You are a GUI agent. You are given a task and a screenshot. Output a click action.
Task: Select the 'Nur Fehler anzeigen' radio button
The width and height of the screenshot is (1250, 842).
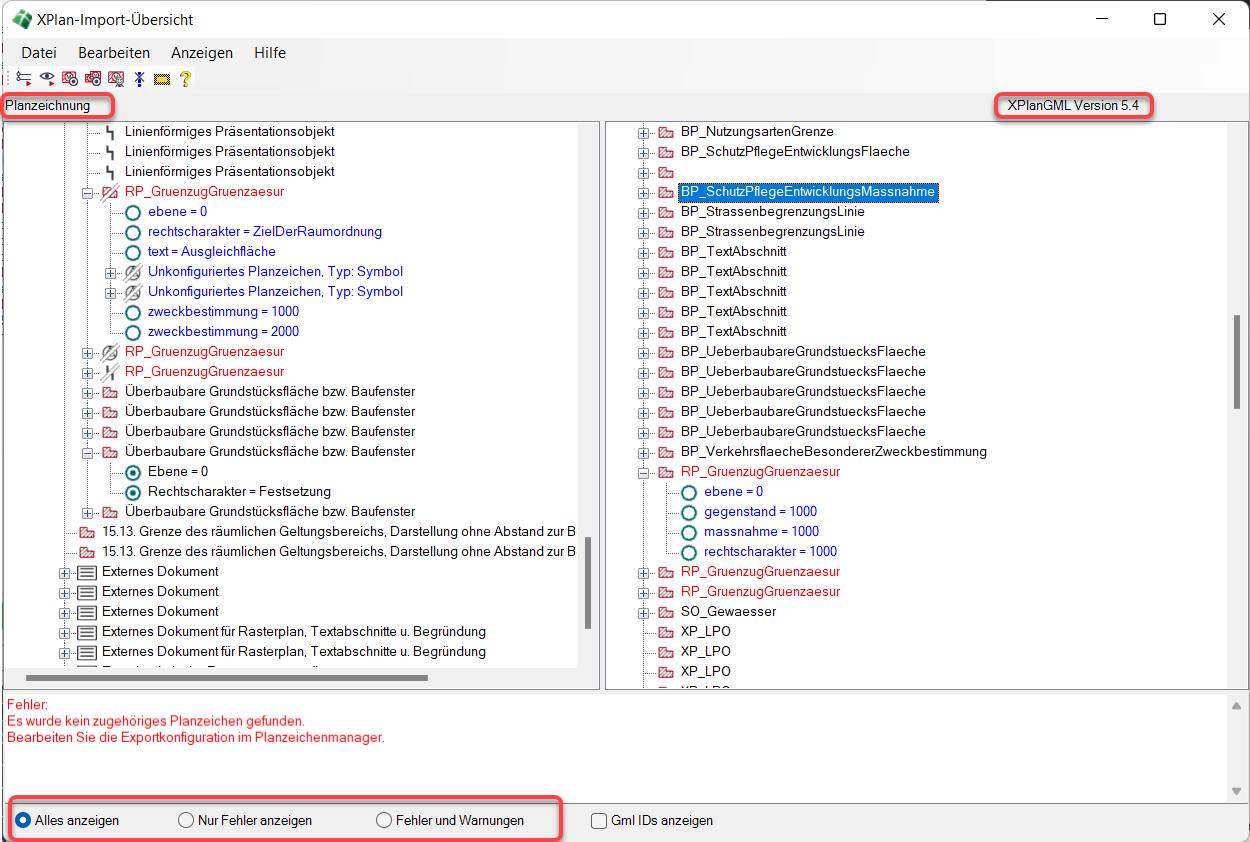186,820
